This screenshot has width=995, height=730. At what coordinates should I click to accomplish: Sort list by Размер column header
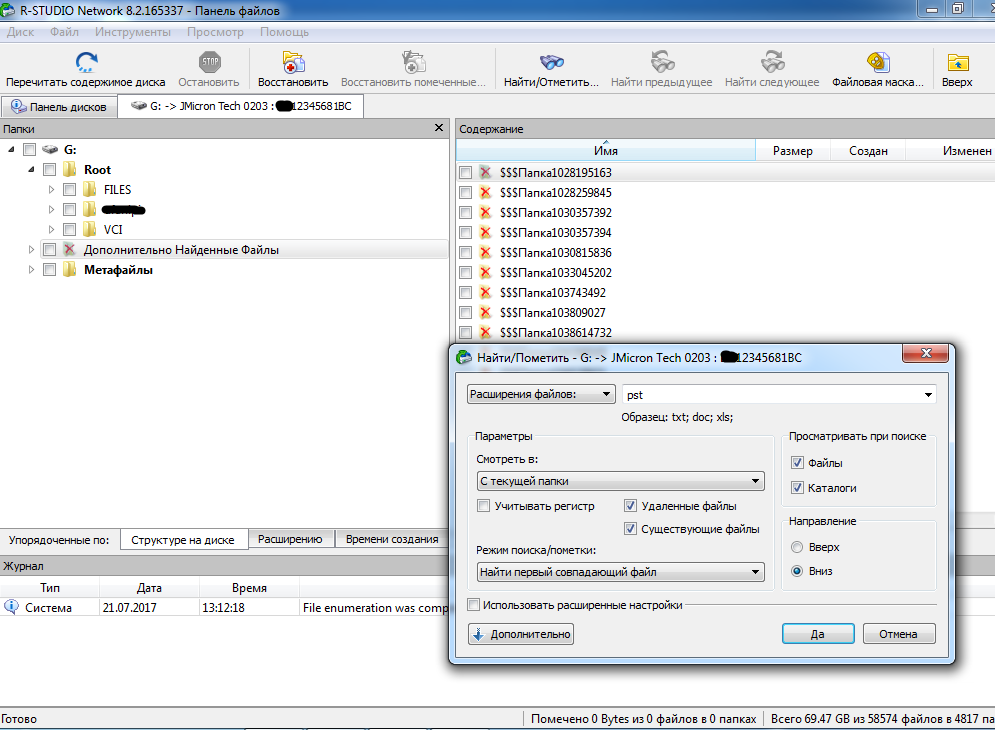pyautogui.click(x=793, y=150)
